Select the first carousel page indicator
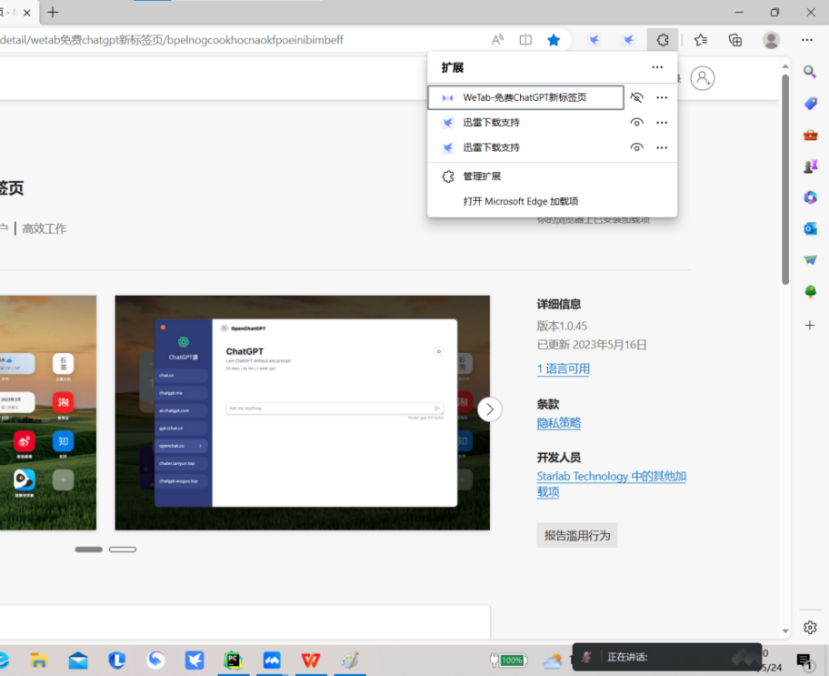Viewport: 829px width, 676px height. pyautogui.click(x=89, y=550)
